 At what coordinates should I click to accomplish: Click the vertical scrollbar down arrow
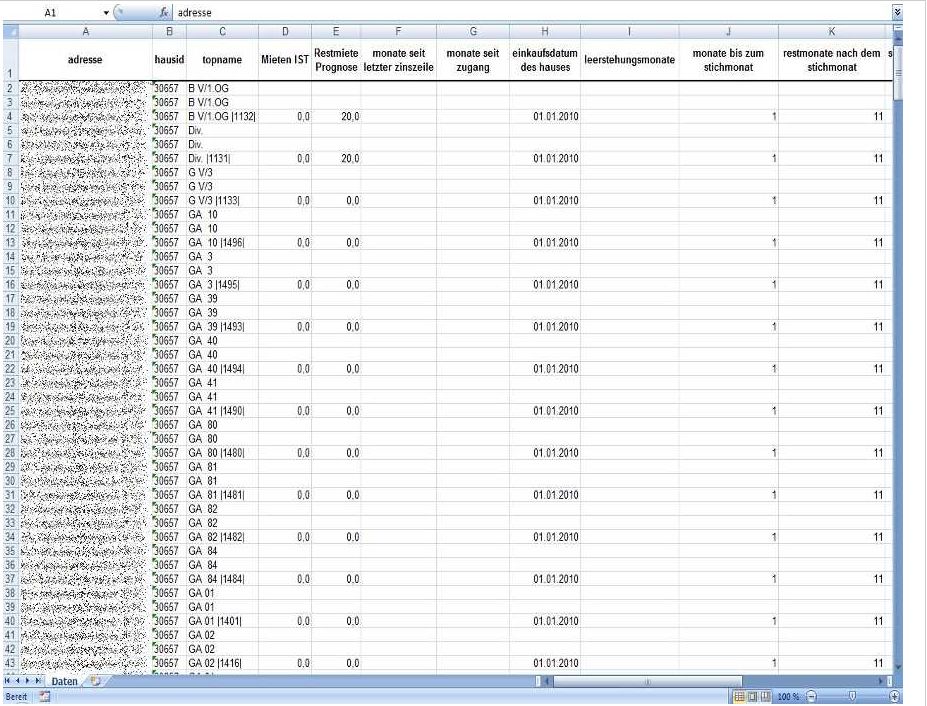click(x=898, y=668)
